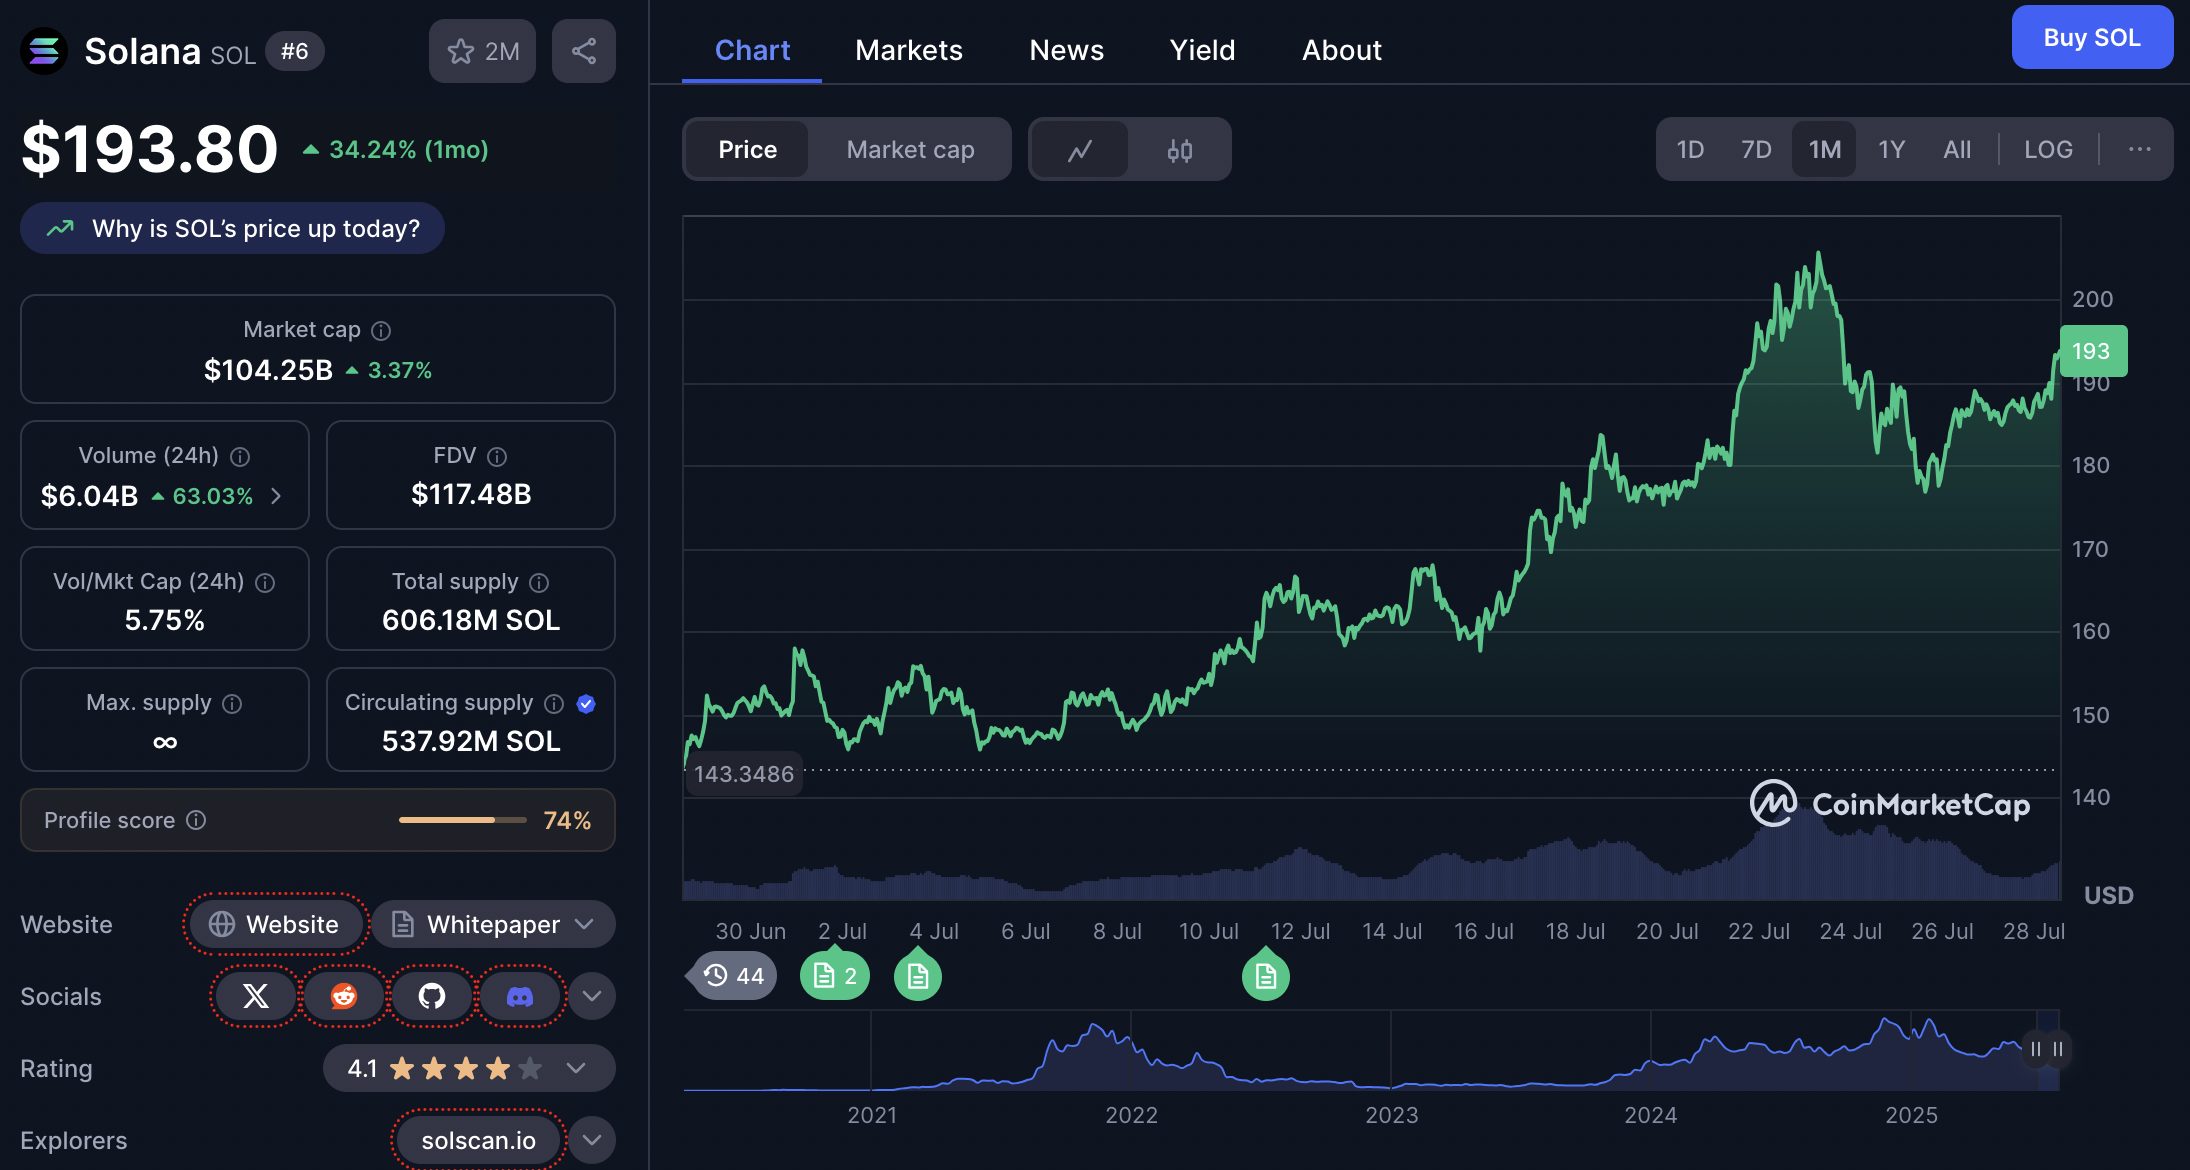The image size is (2190, 1170).
Task: Open the 4 Jul news document marker
Action: 918,976
